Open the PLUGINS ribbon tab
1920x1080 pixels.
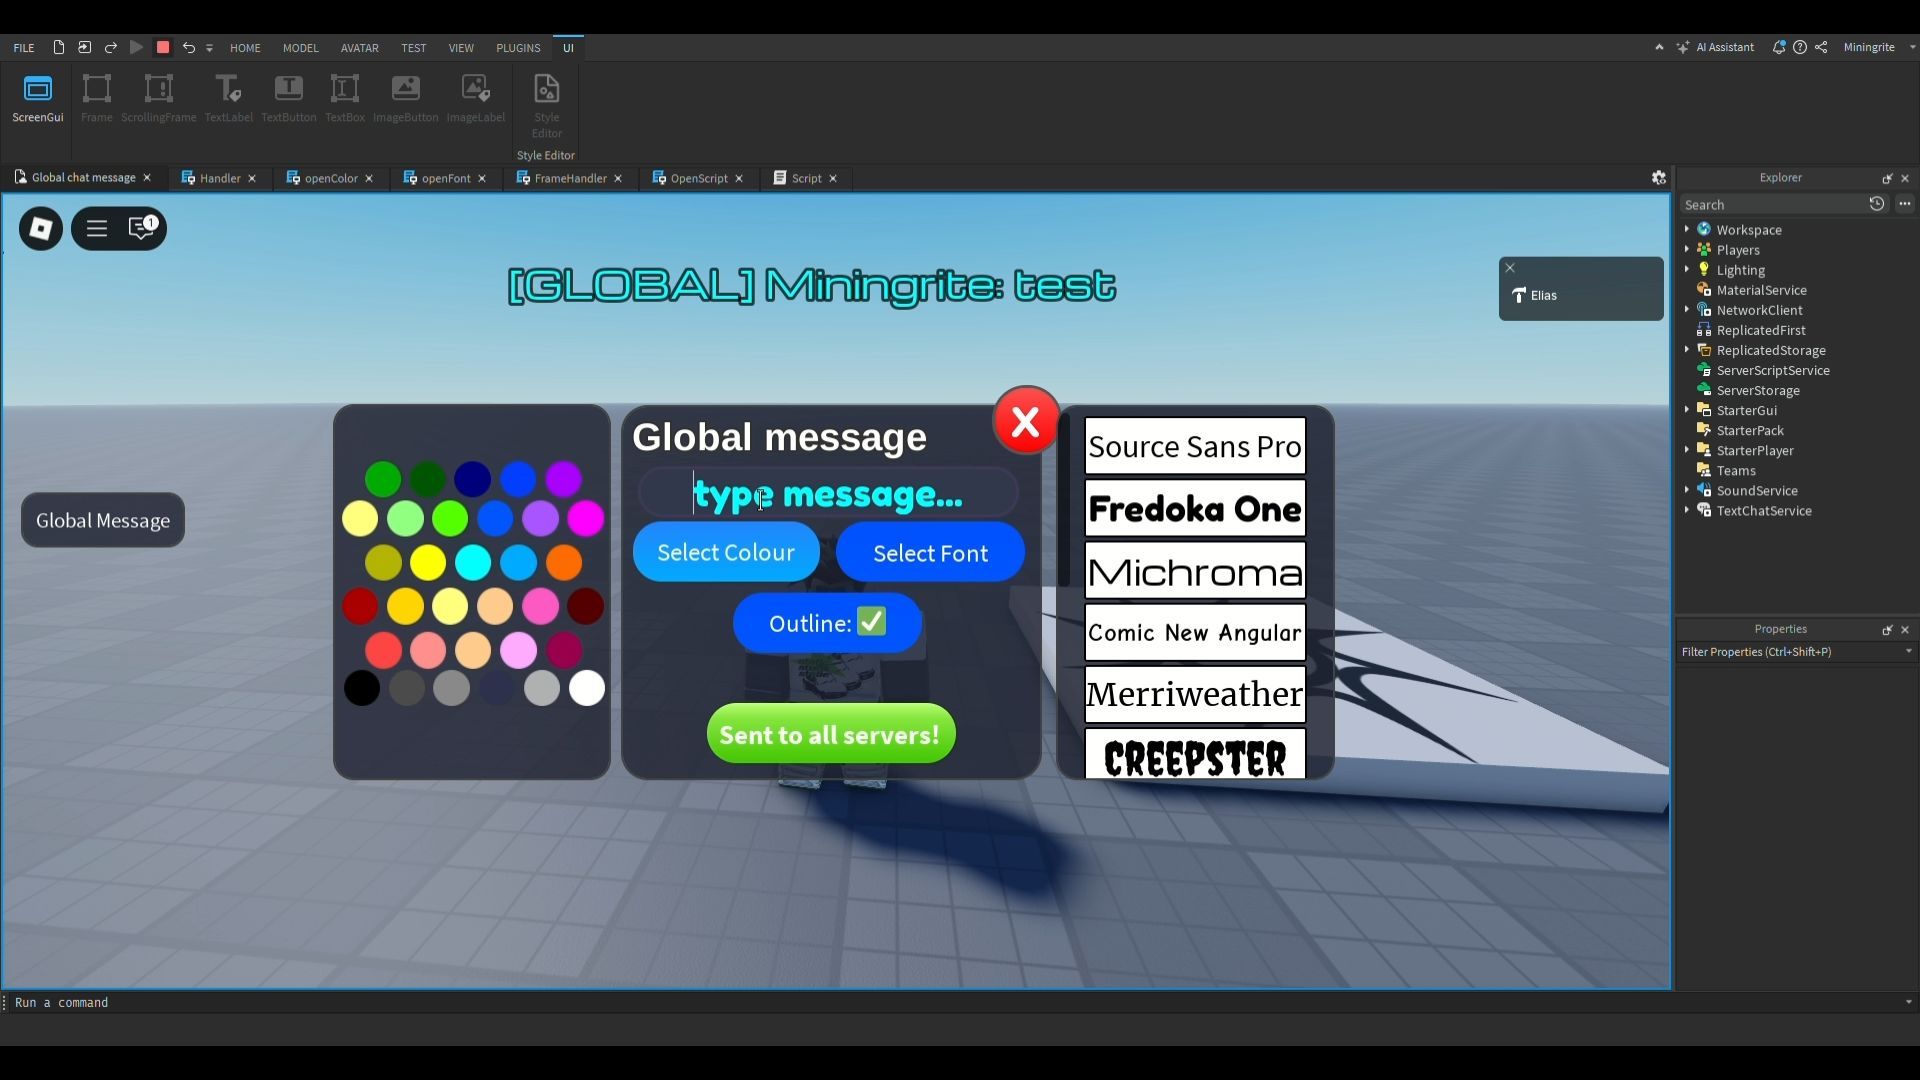pos(518,48)
